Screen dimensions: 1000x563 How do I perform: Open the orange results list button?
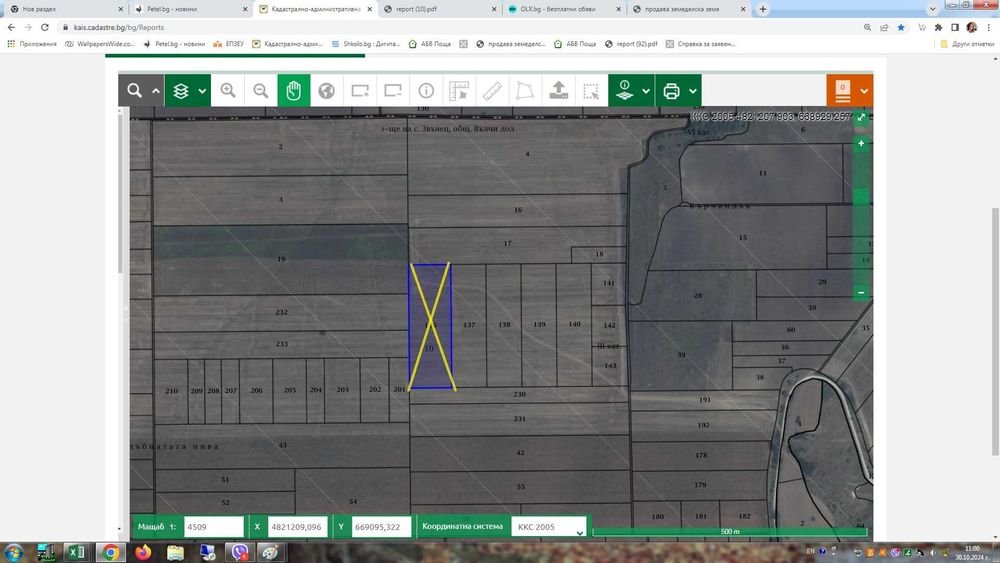(842, 91)
